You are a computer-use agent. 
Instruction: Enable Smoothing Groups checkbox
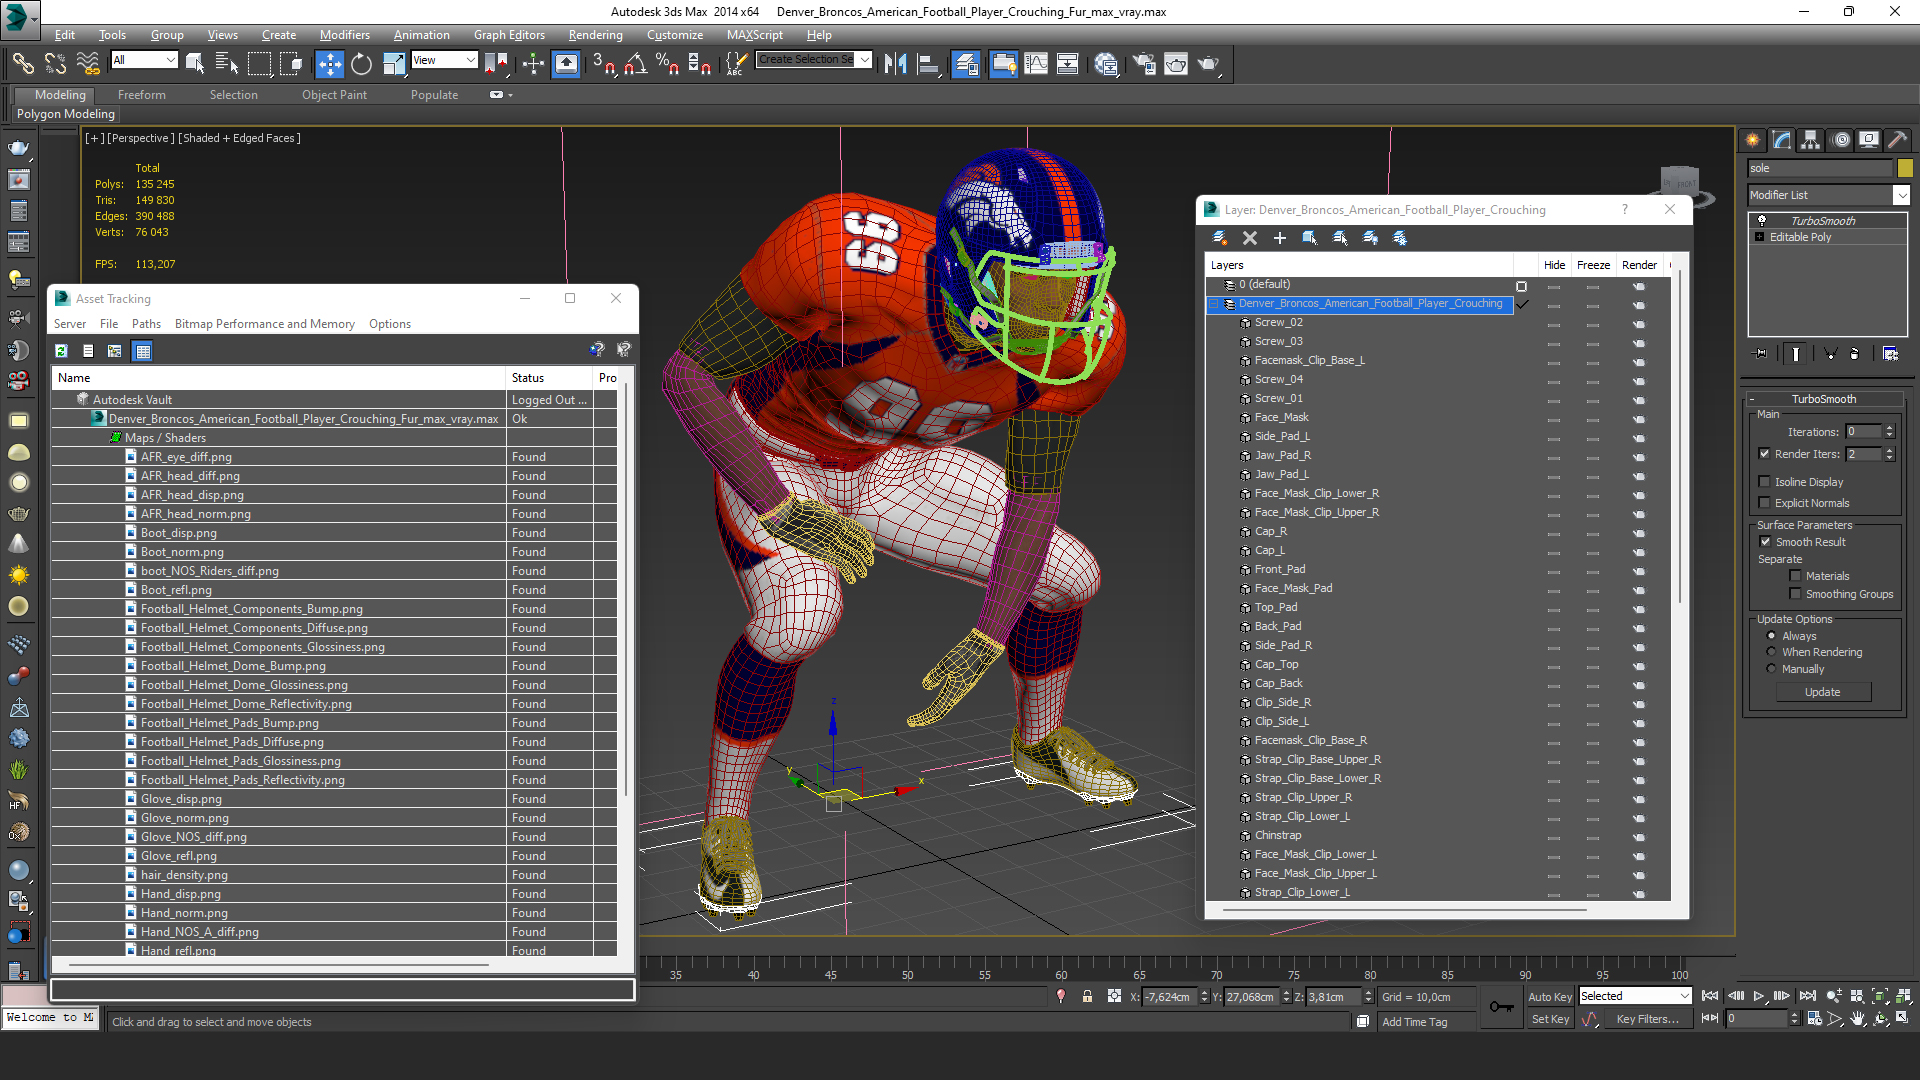click(x=1795, y=593)
